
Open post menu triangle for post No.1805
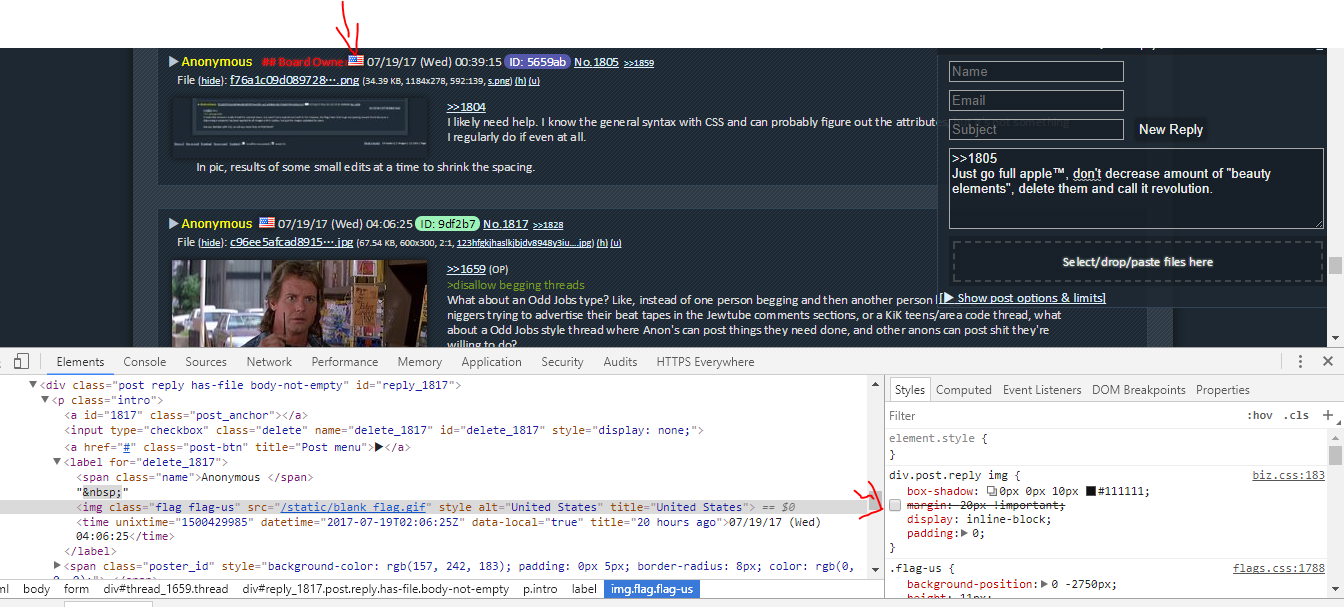pos(174,62)
